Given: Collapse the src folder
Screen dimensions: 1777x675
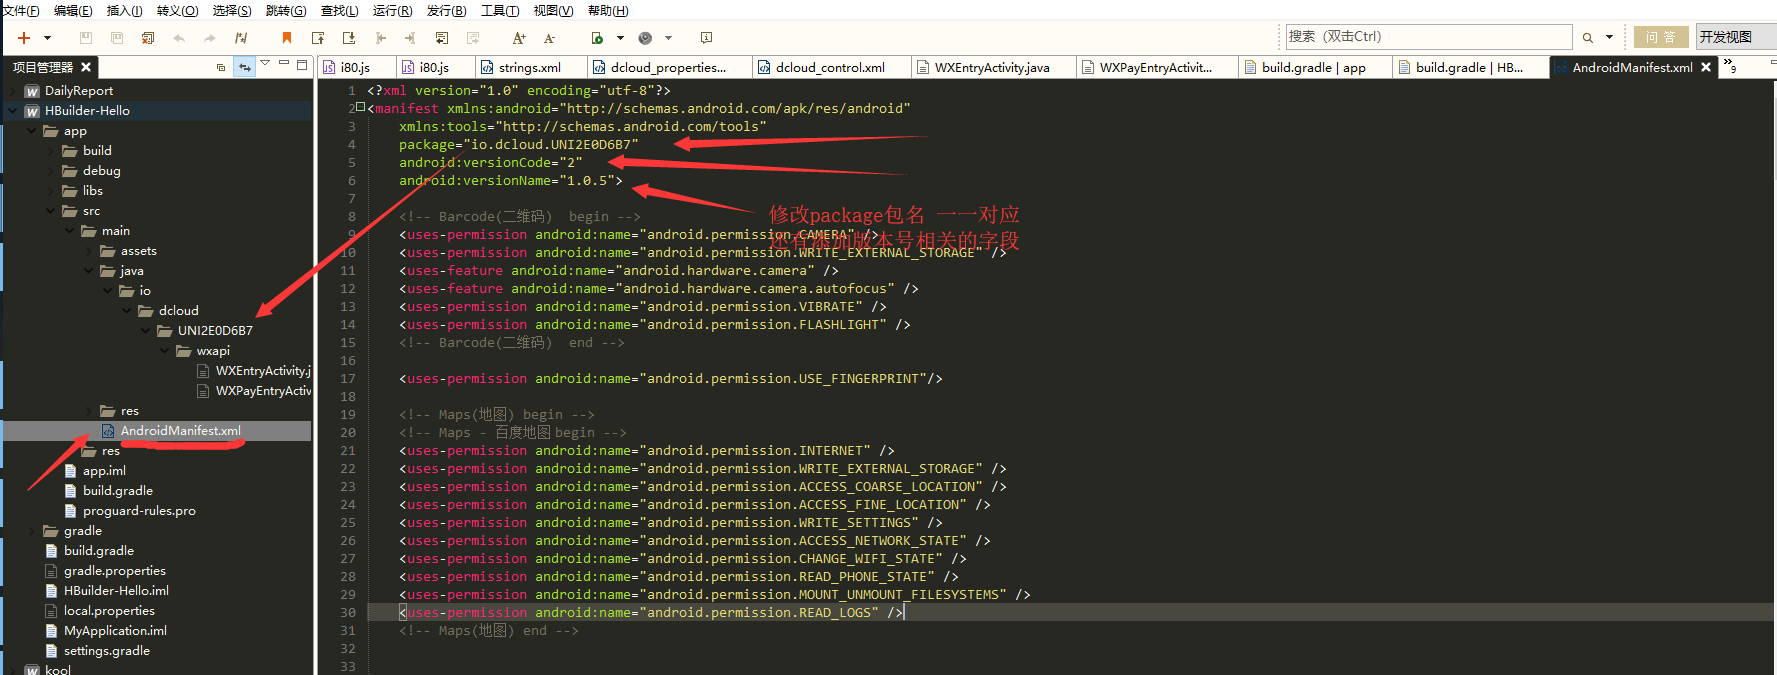Looking at the screenshot, I should [x=51, y=211].
